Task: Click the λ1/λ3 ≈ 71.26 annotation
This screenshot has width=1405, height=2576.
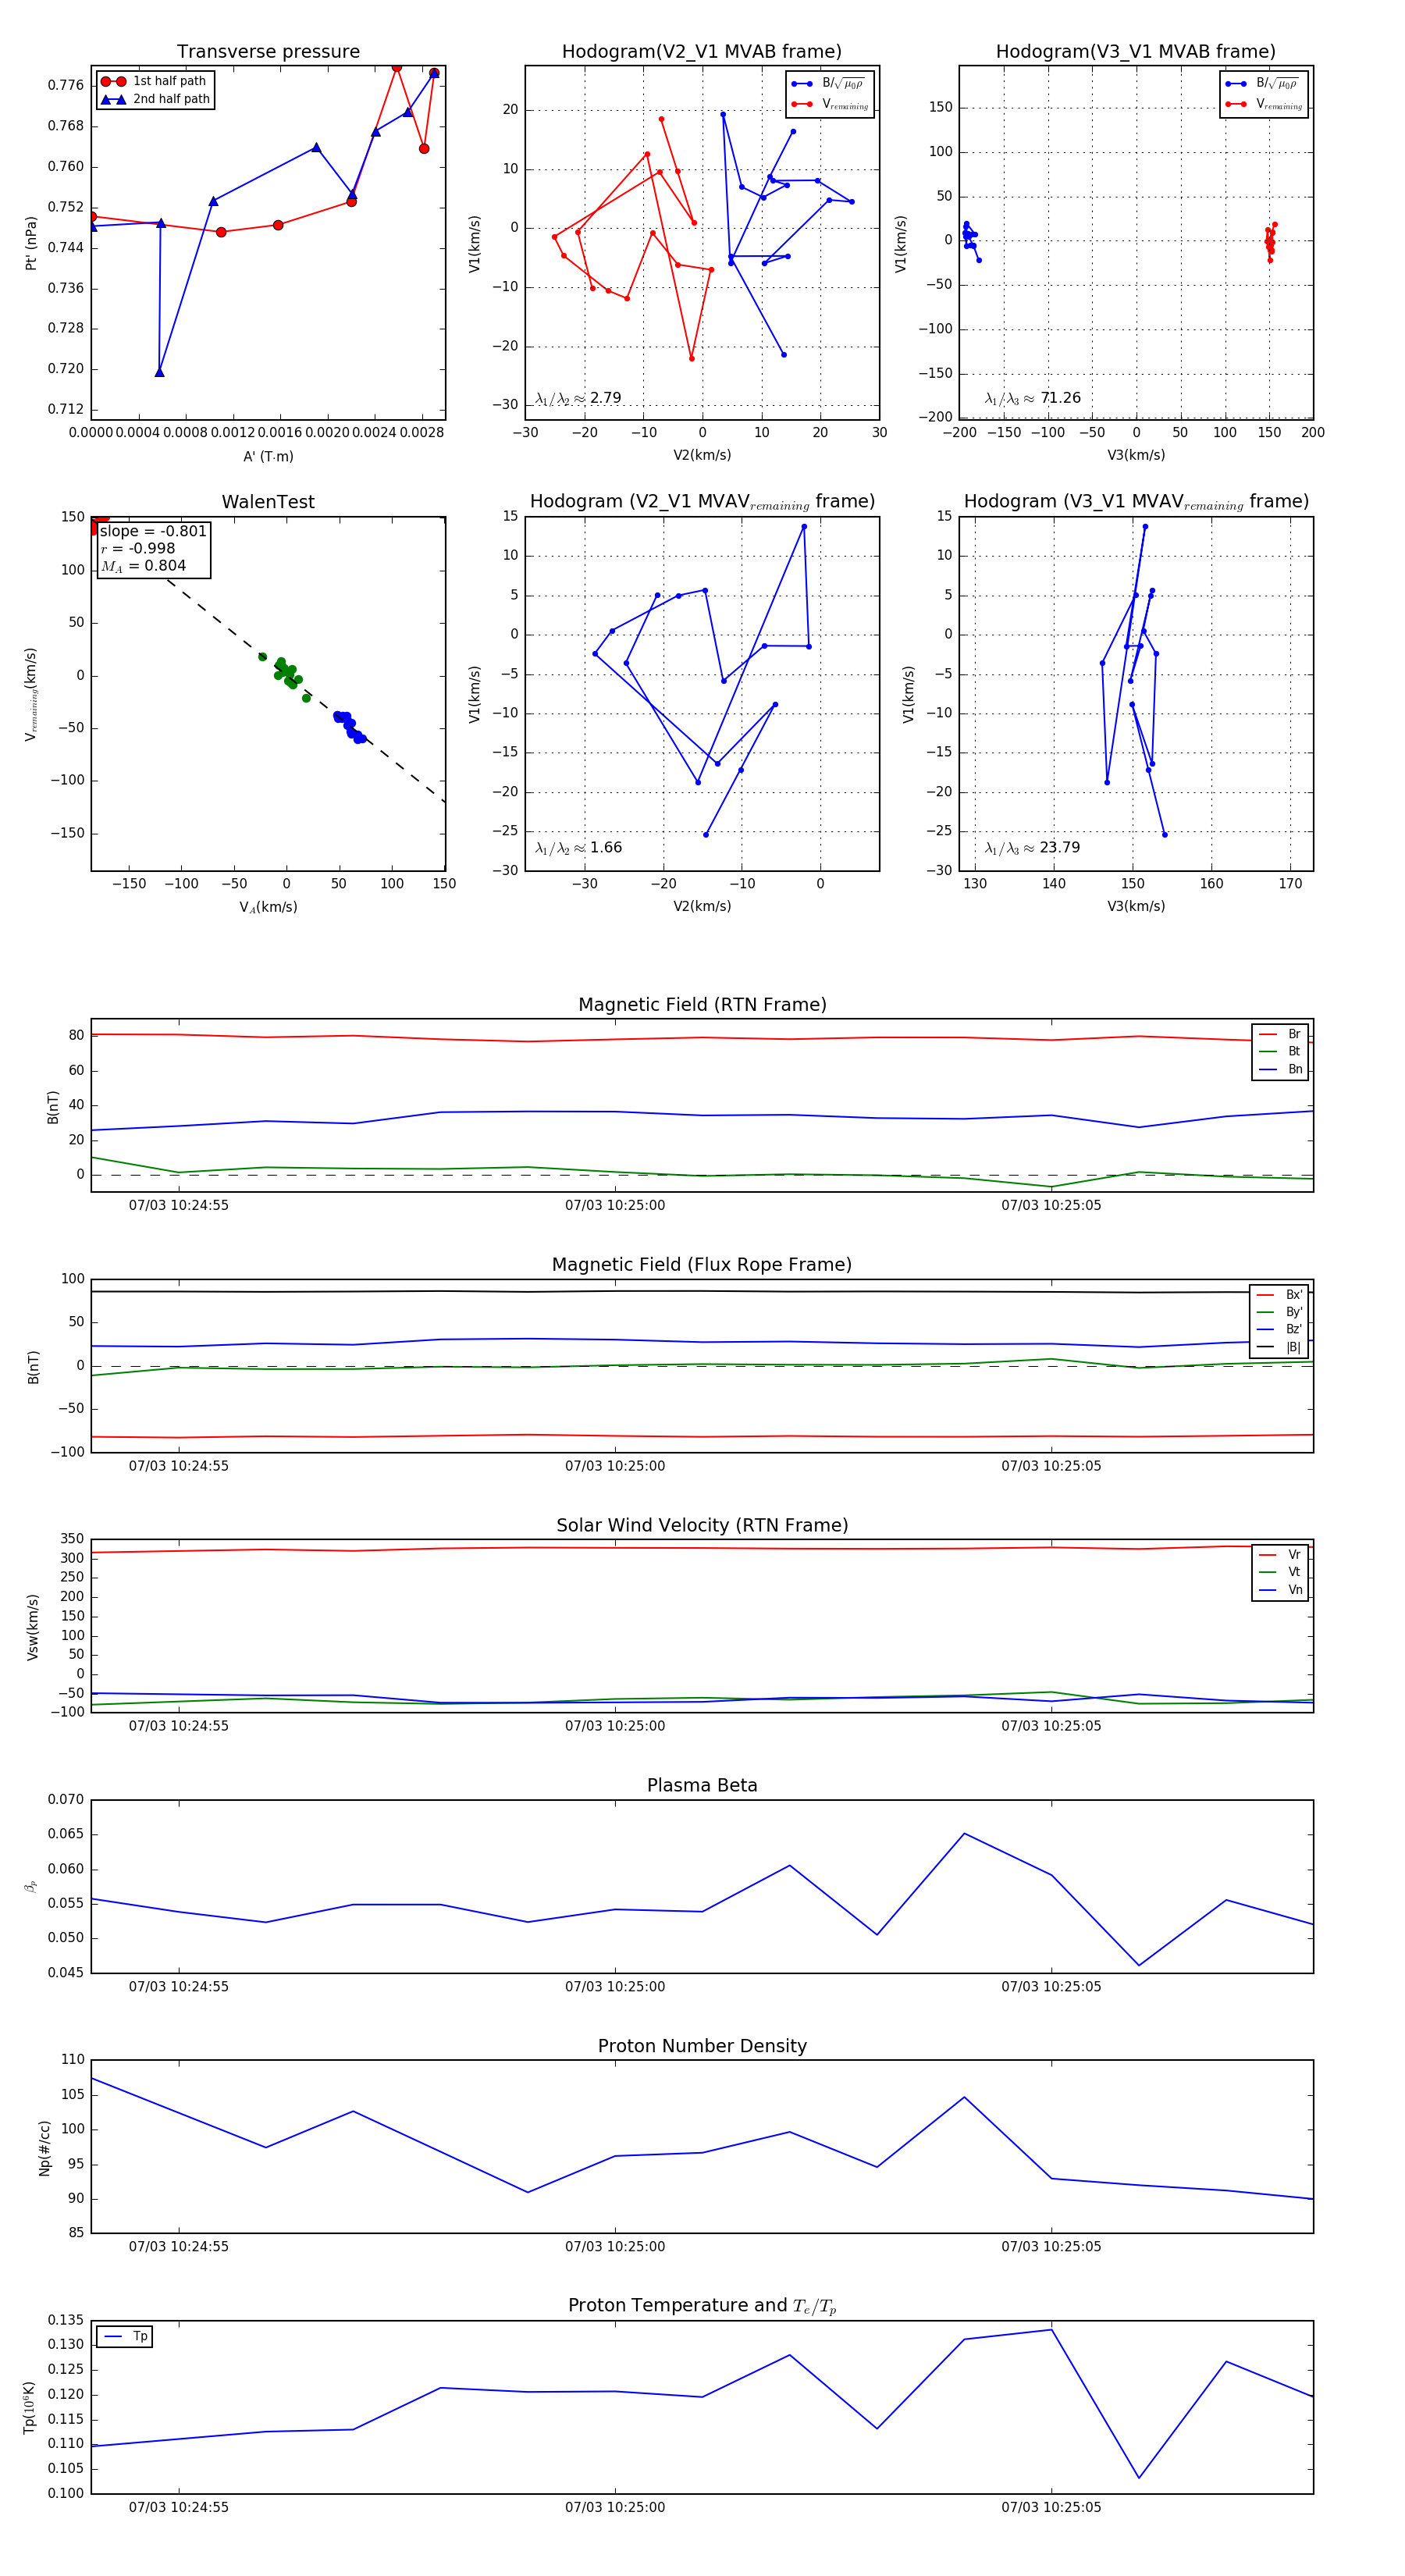Action: 1032,398
